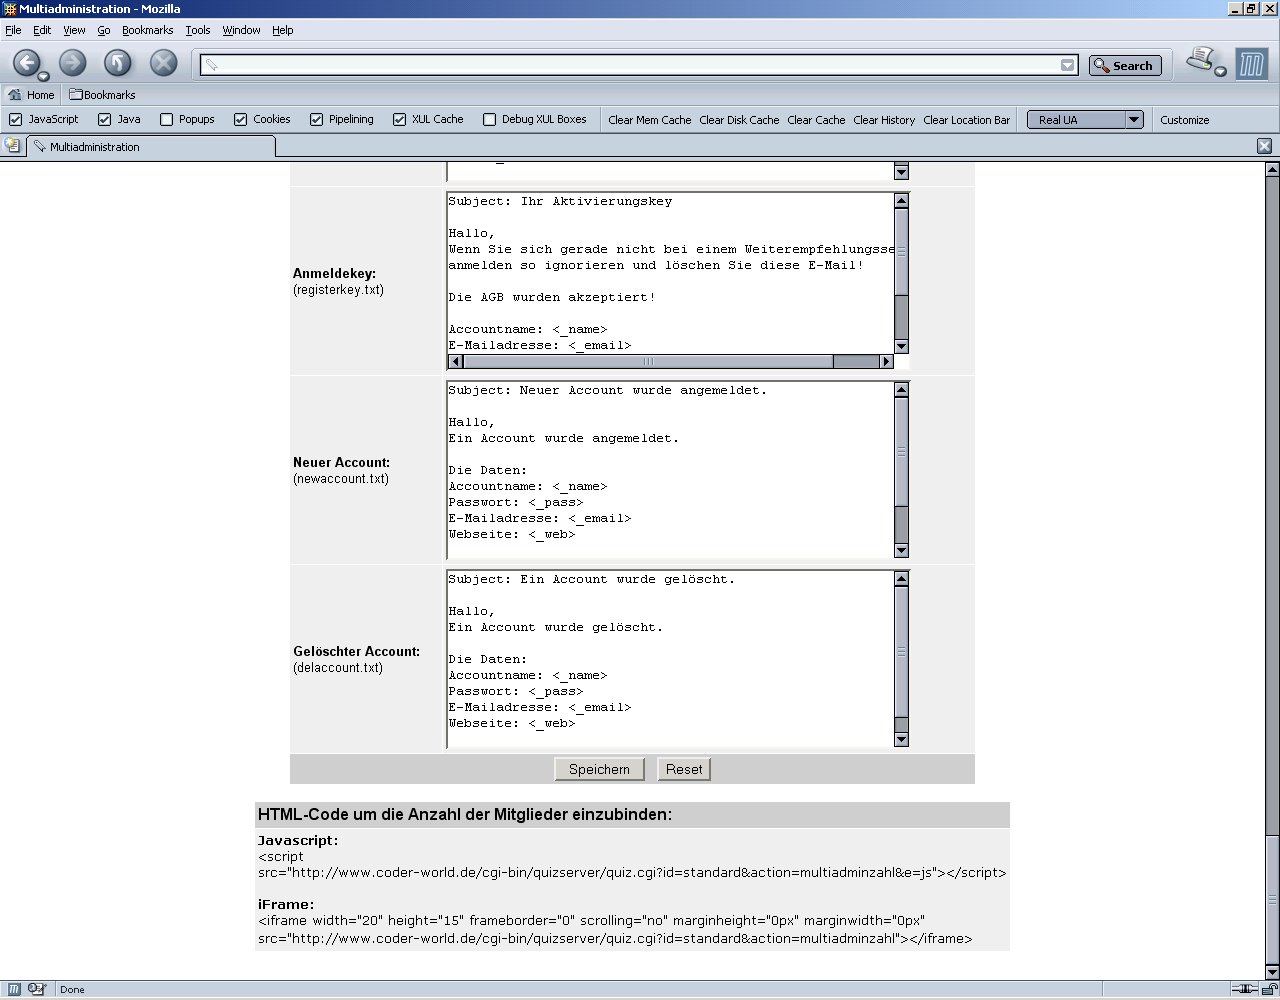Open the Bookmarks folder on personal toolbar
Screen dimensions: 1280x1000
102,95
